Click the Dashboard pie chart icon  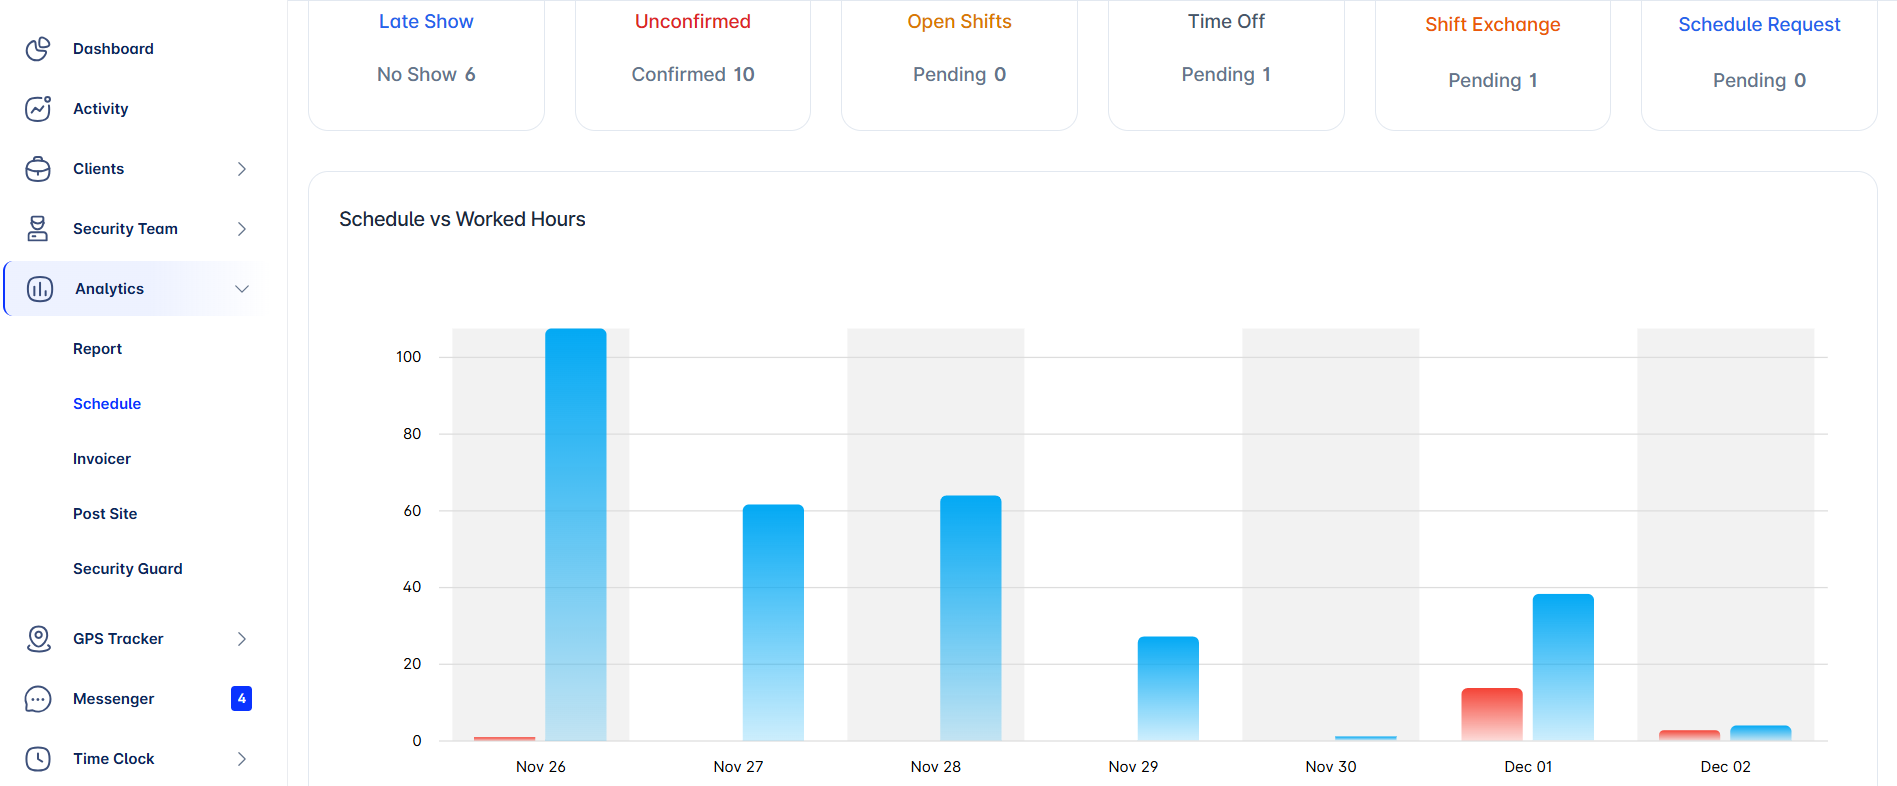click(x=38, y=49)
